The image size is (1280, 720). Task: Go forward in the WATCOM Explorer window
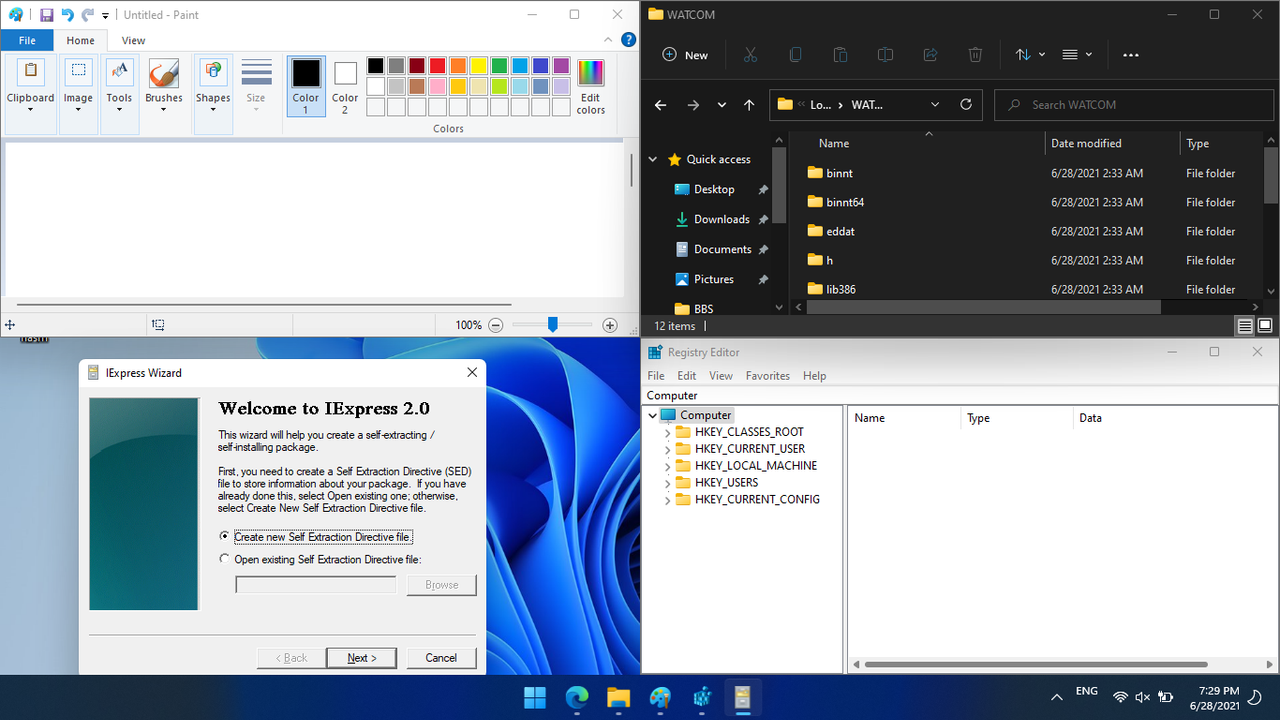693,105
